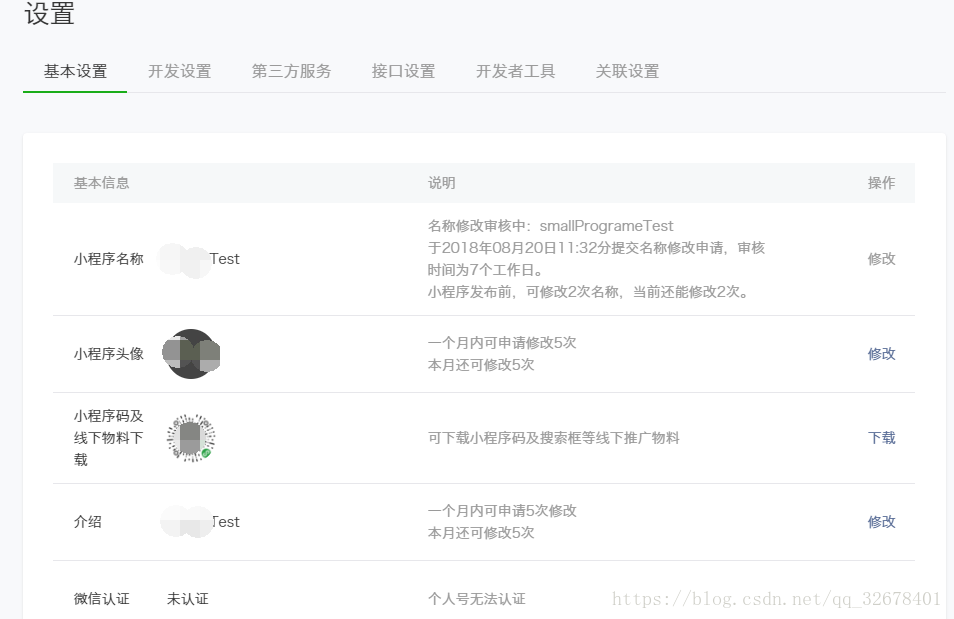Click the text 一个月内可申请5次修改
This screenshot has width=954, height=619.
tap(502, 511)
